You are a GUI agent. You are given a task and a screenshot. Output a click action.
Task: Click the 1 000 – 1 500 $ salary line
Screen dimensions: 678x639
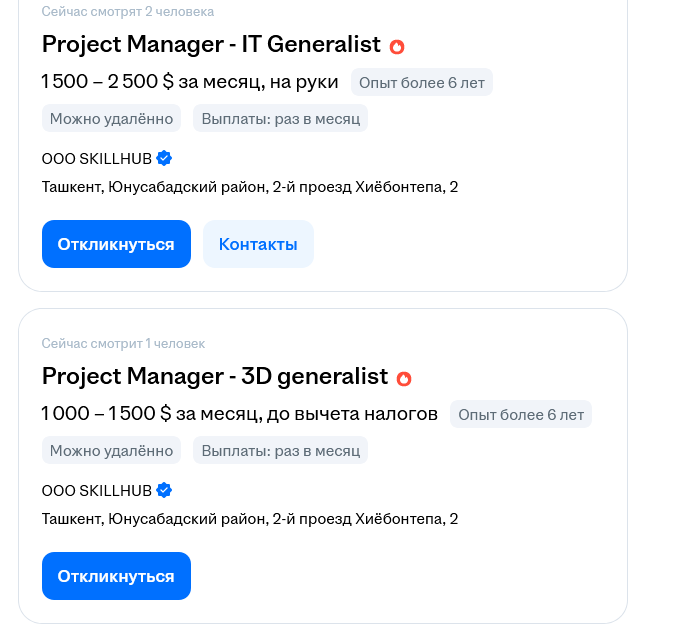(x=239, y=413)
